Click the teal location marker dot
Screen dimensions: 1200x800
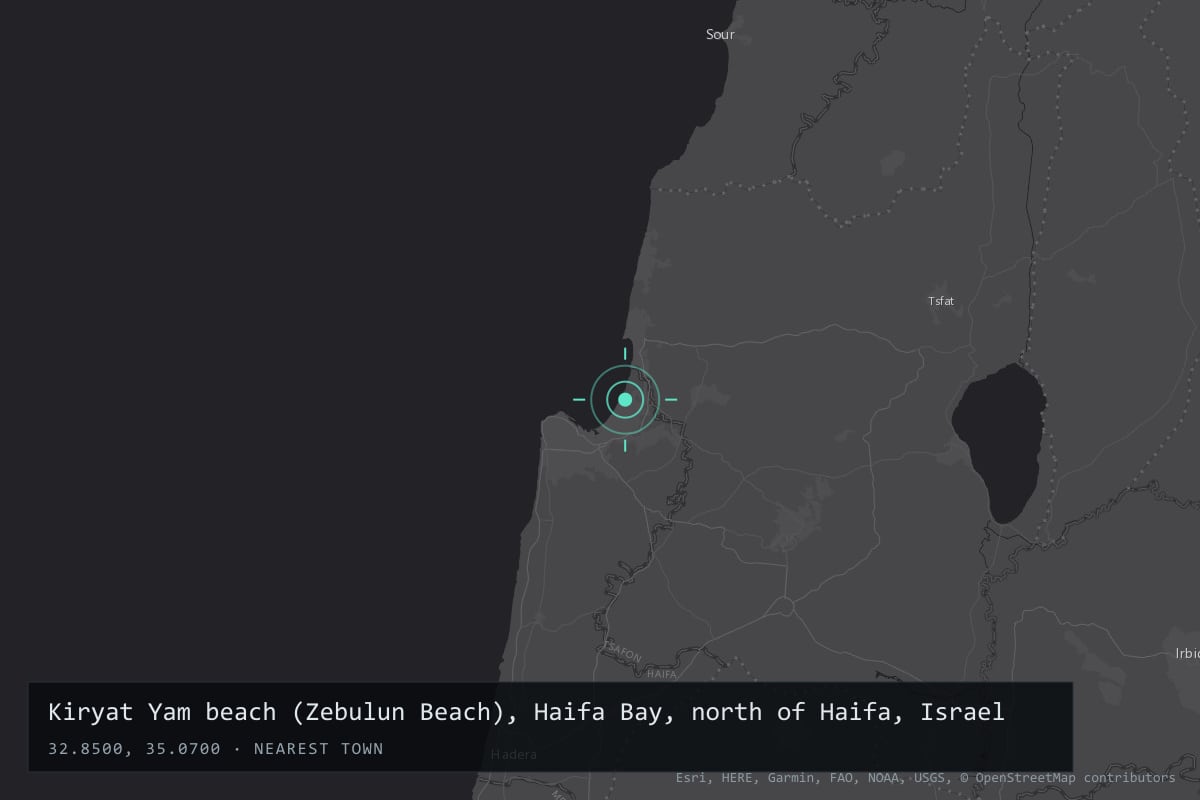pyautogui.click(x=625, y=399)
